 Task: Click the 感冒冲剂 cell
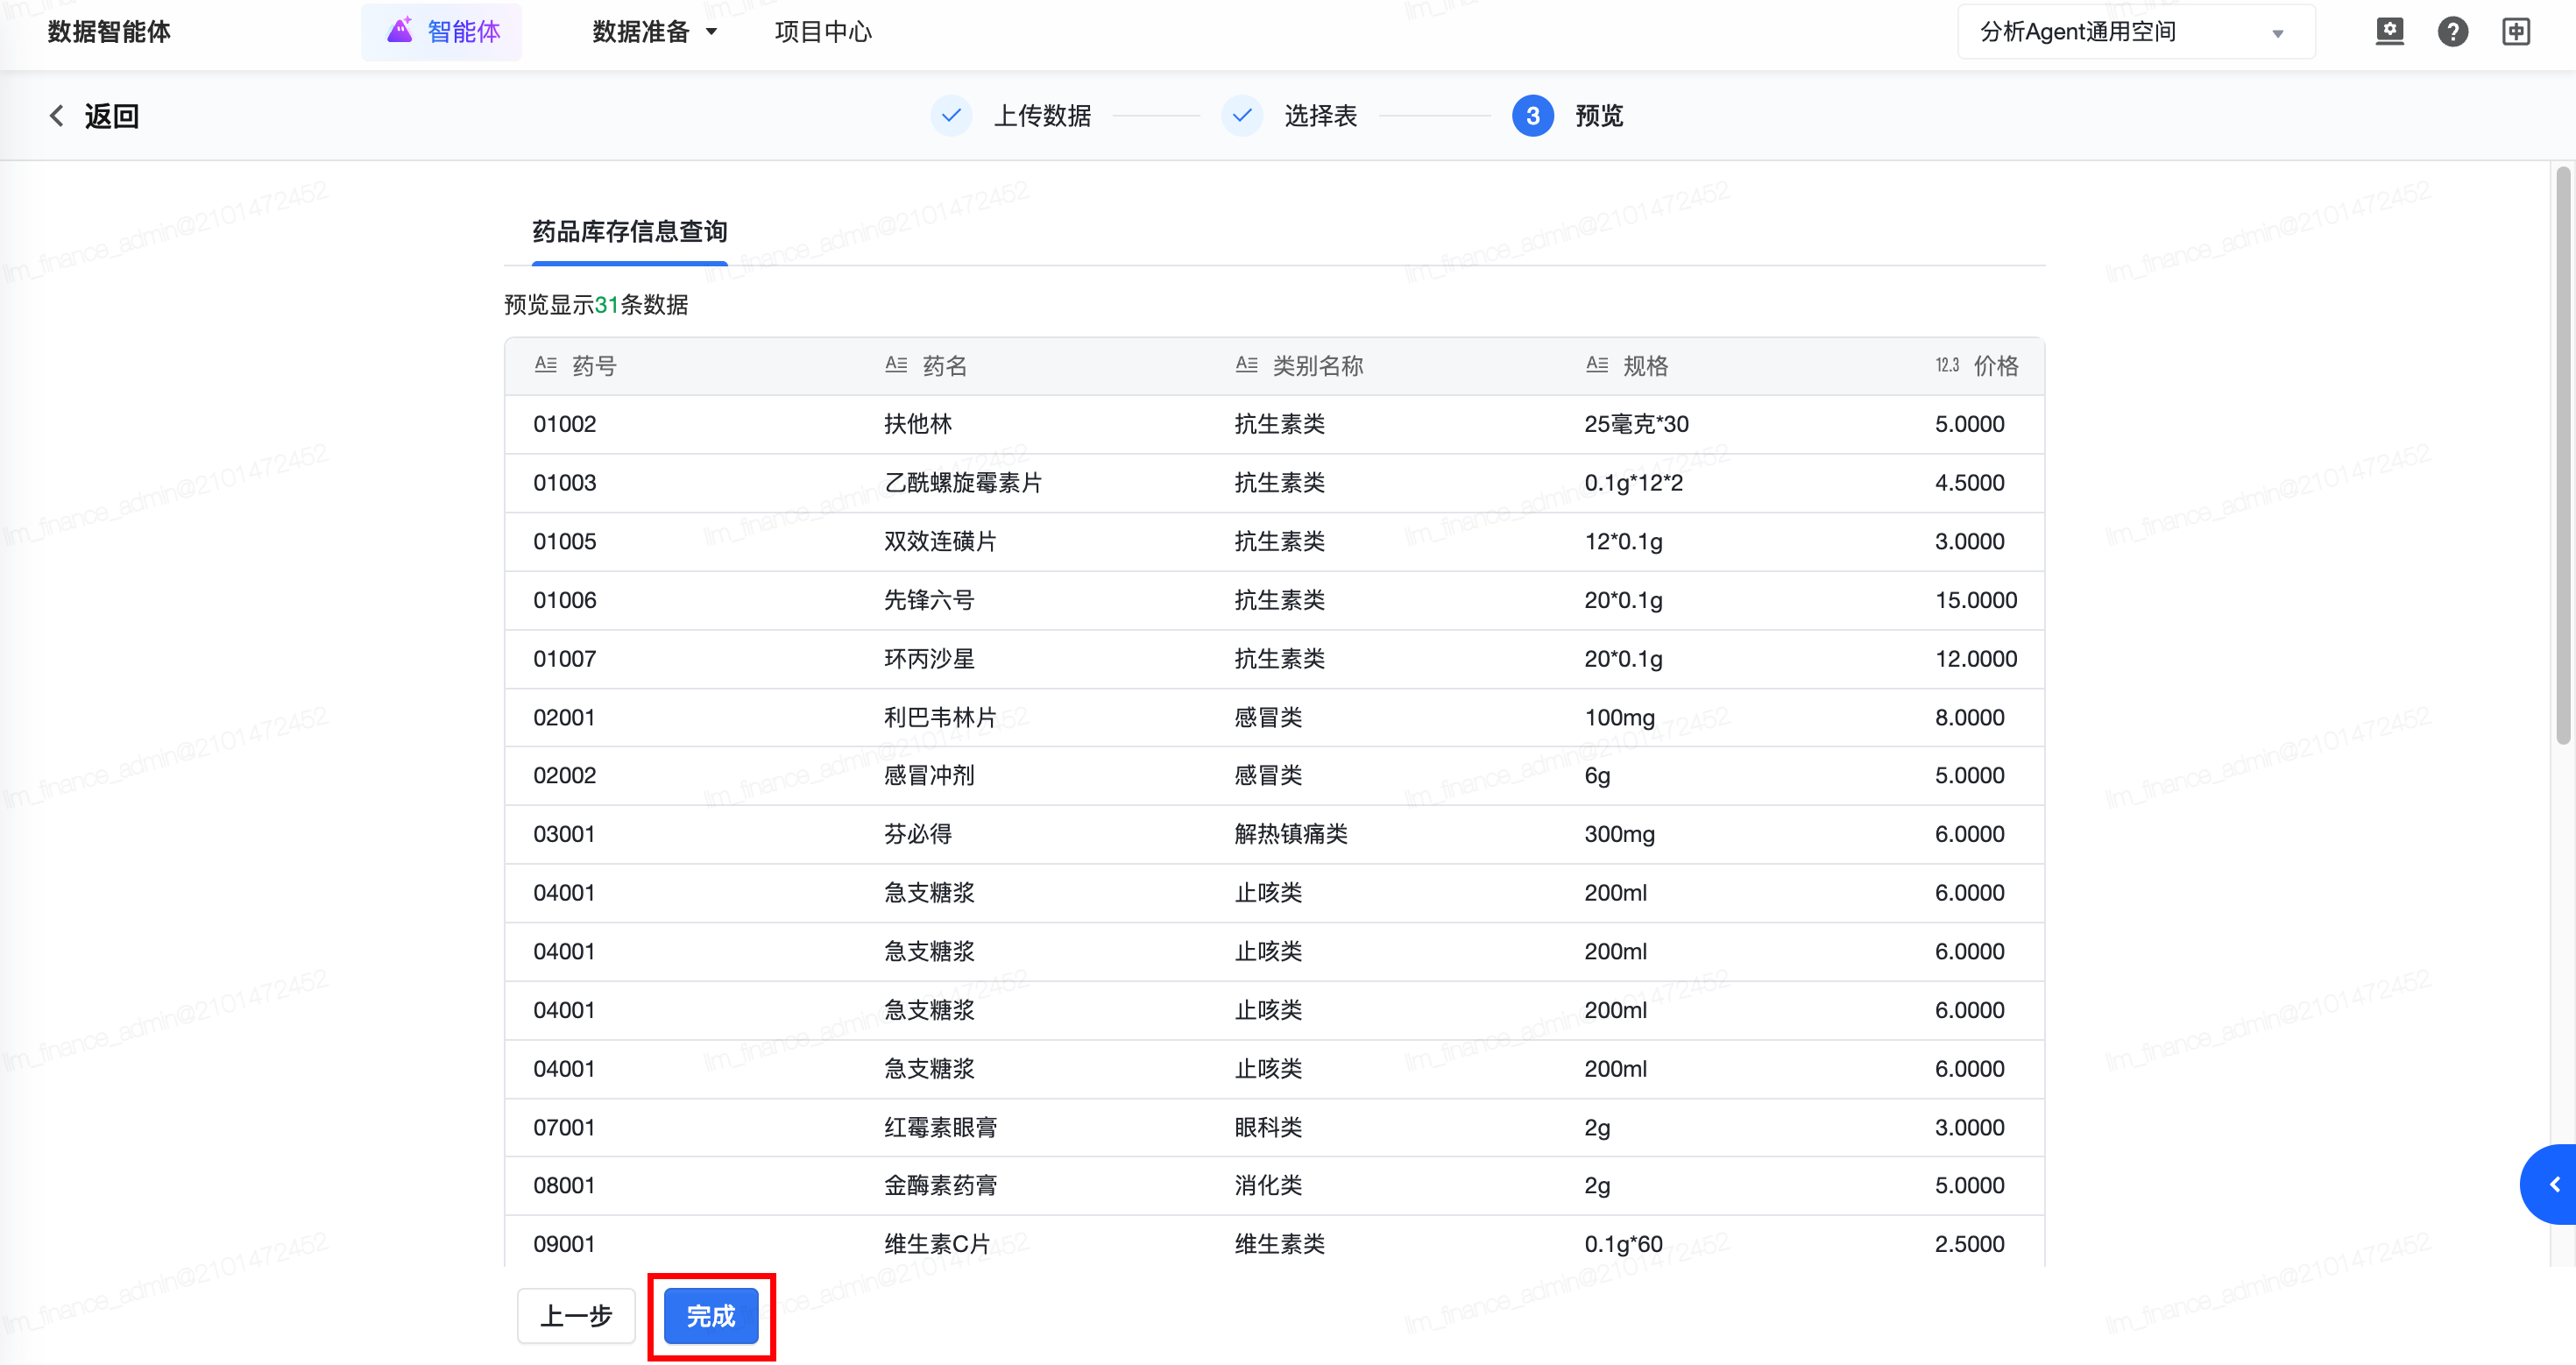pyautogui.click(x=929, y=775)
